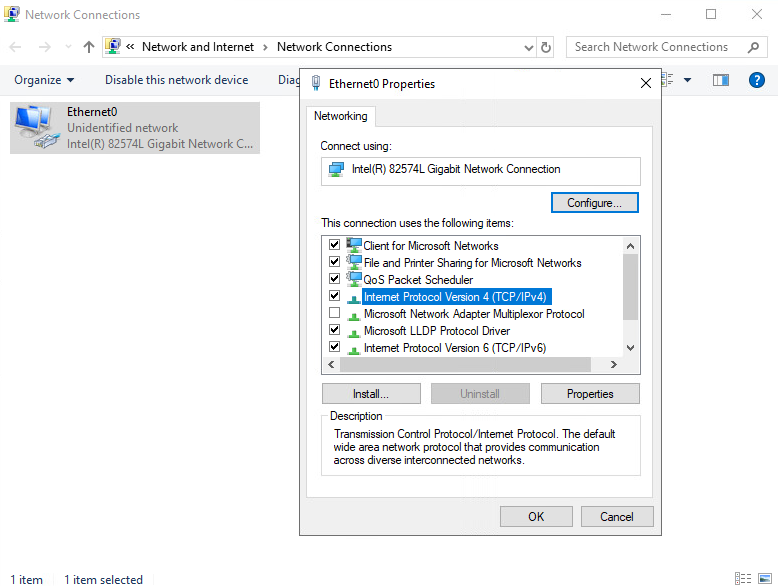Select the Networking tab
This screenshot has width=778, height=586.
click(x=340, y=116)
